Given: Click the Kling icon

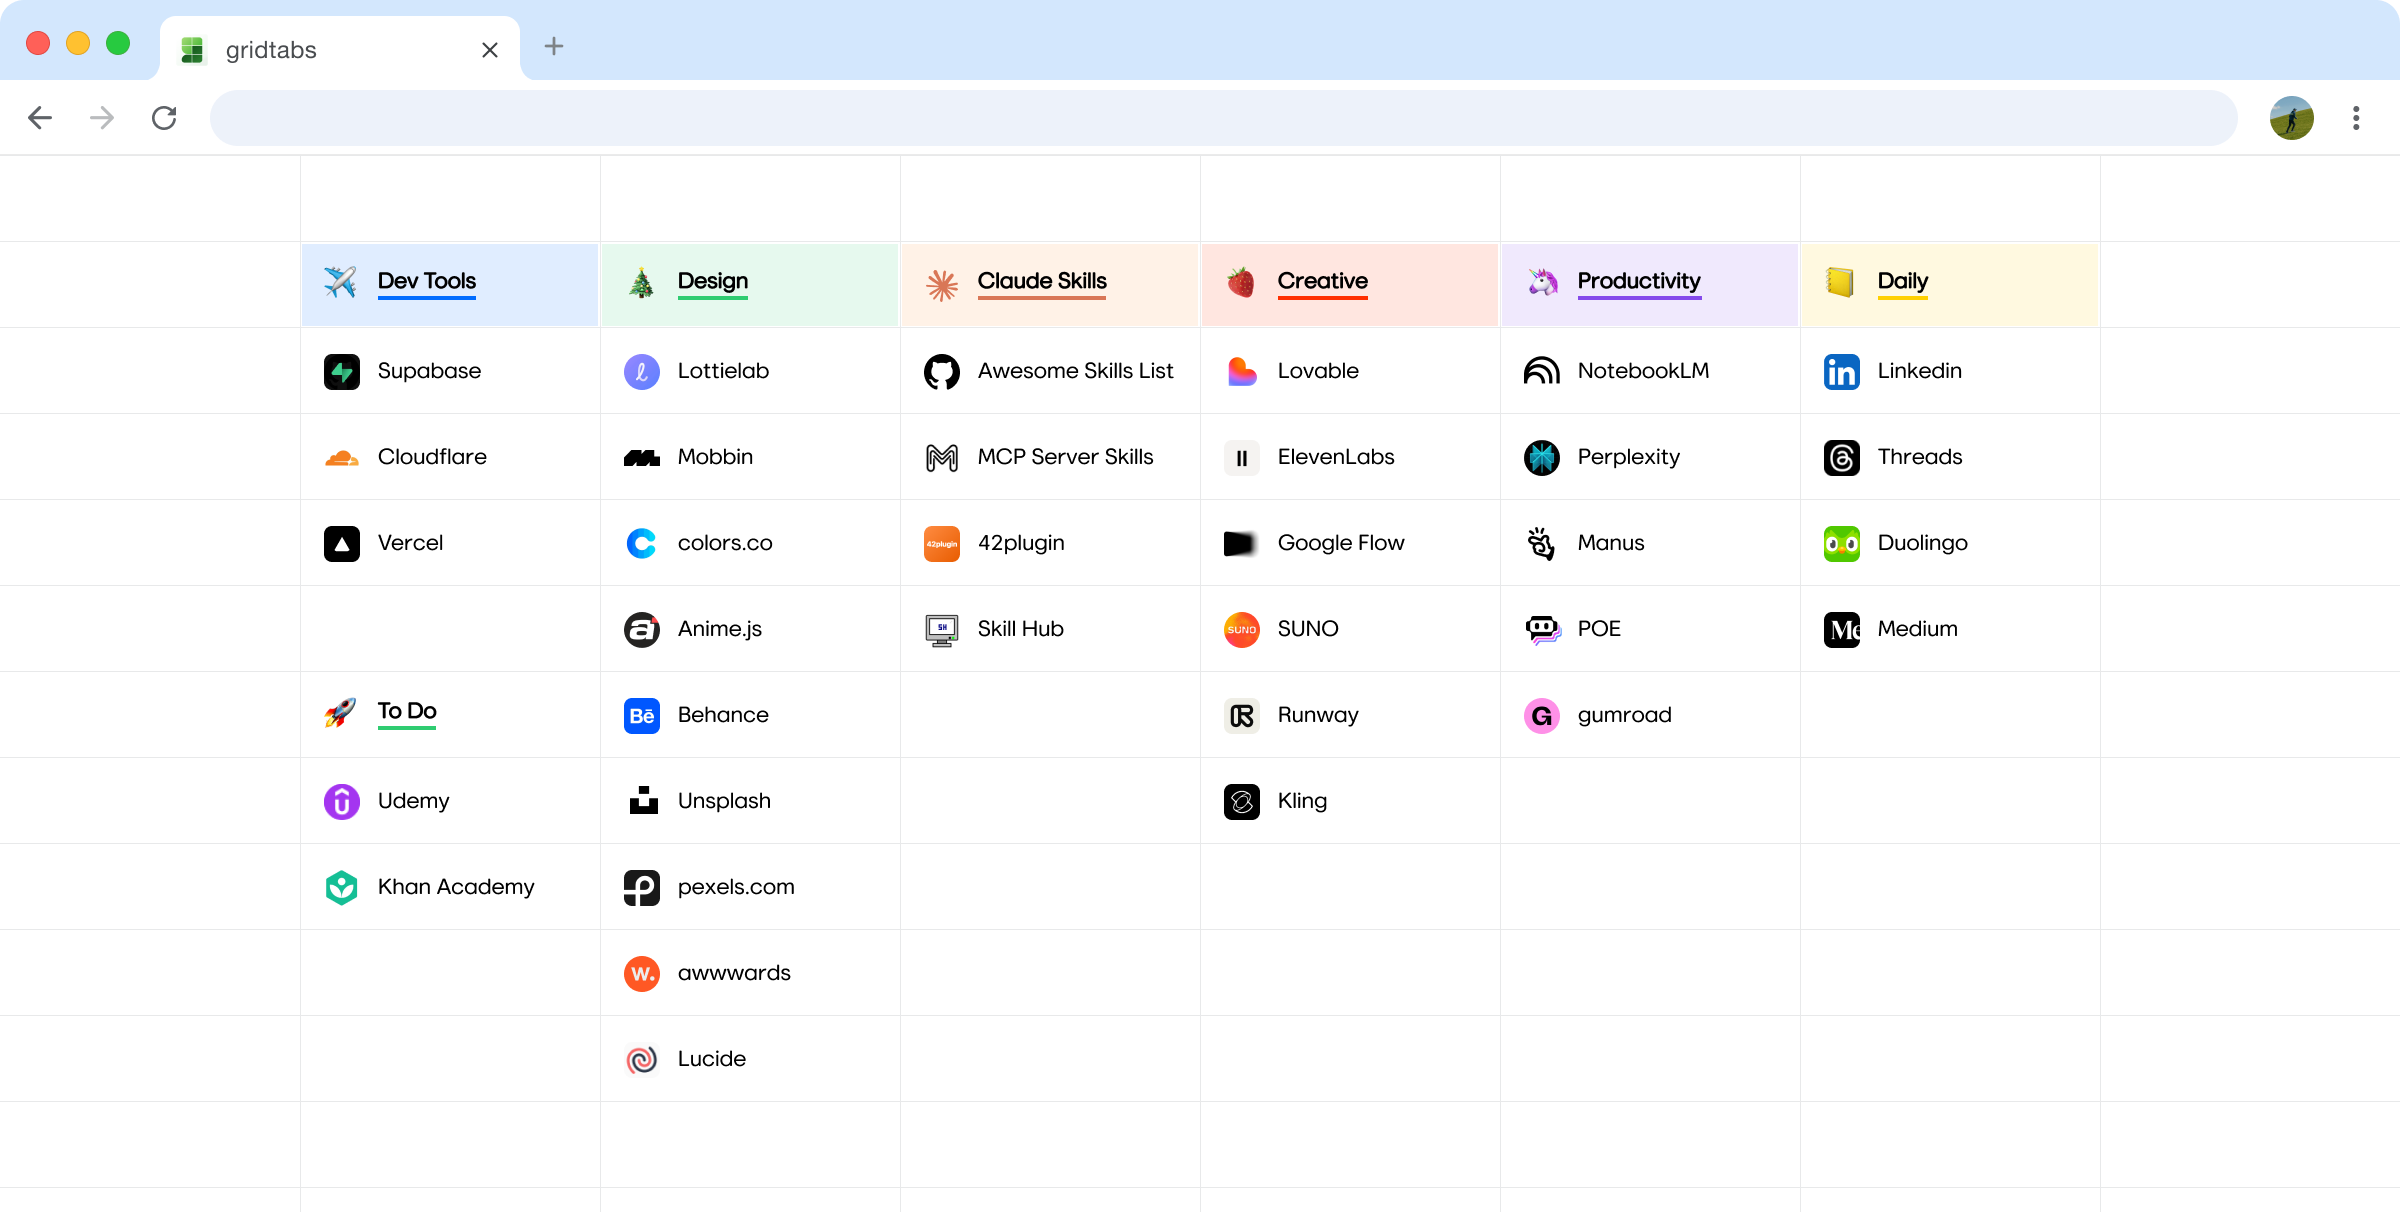Looking at the screenshot, I should tap(1242, 802).
